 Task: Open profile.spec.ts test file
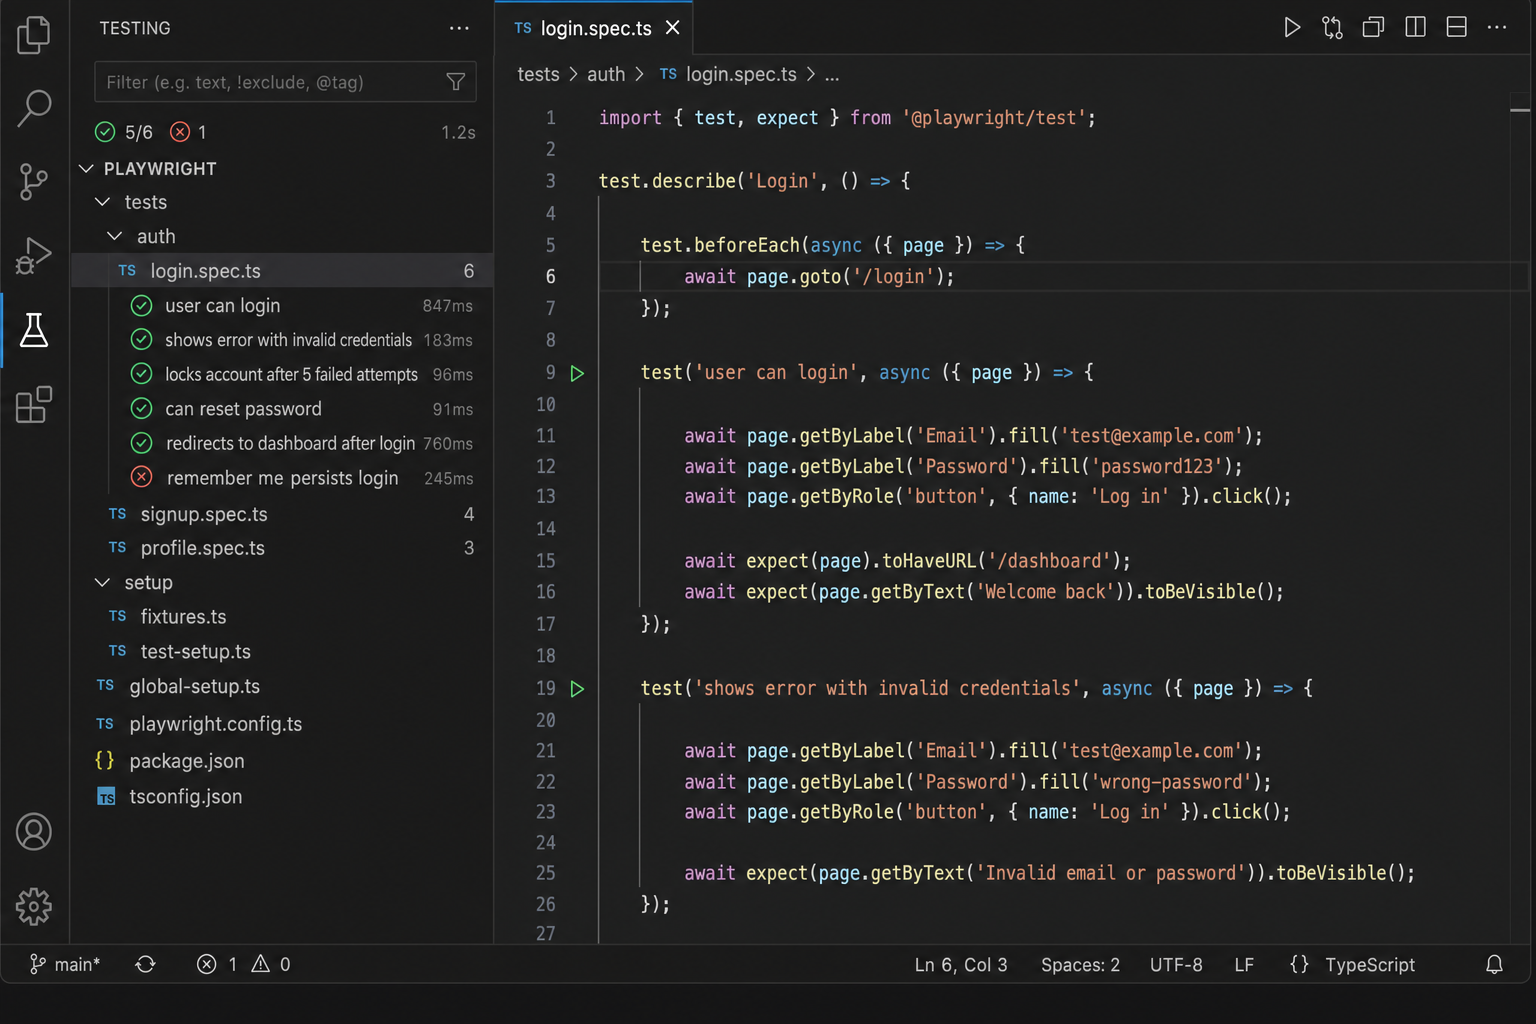(283, 548)
